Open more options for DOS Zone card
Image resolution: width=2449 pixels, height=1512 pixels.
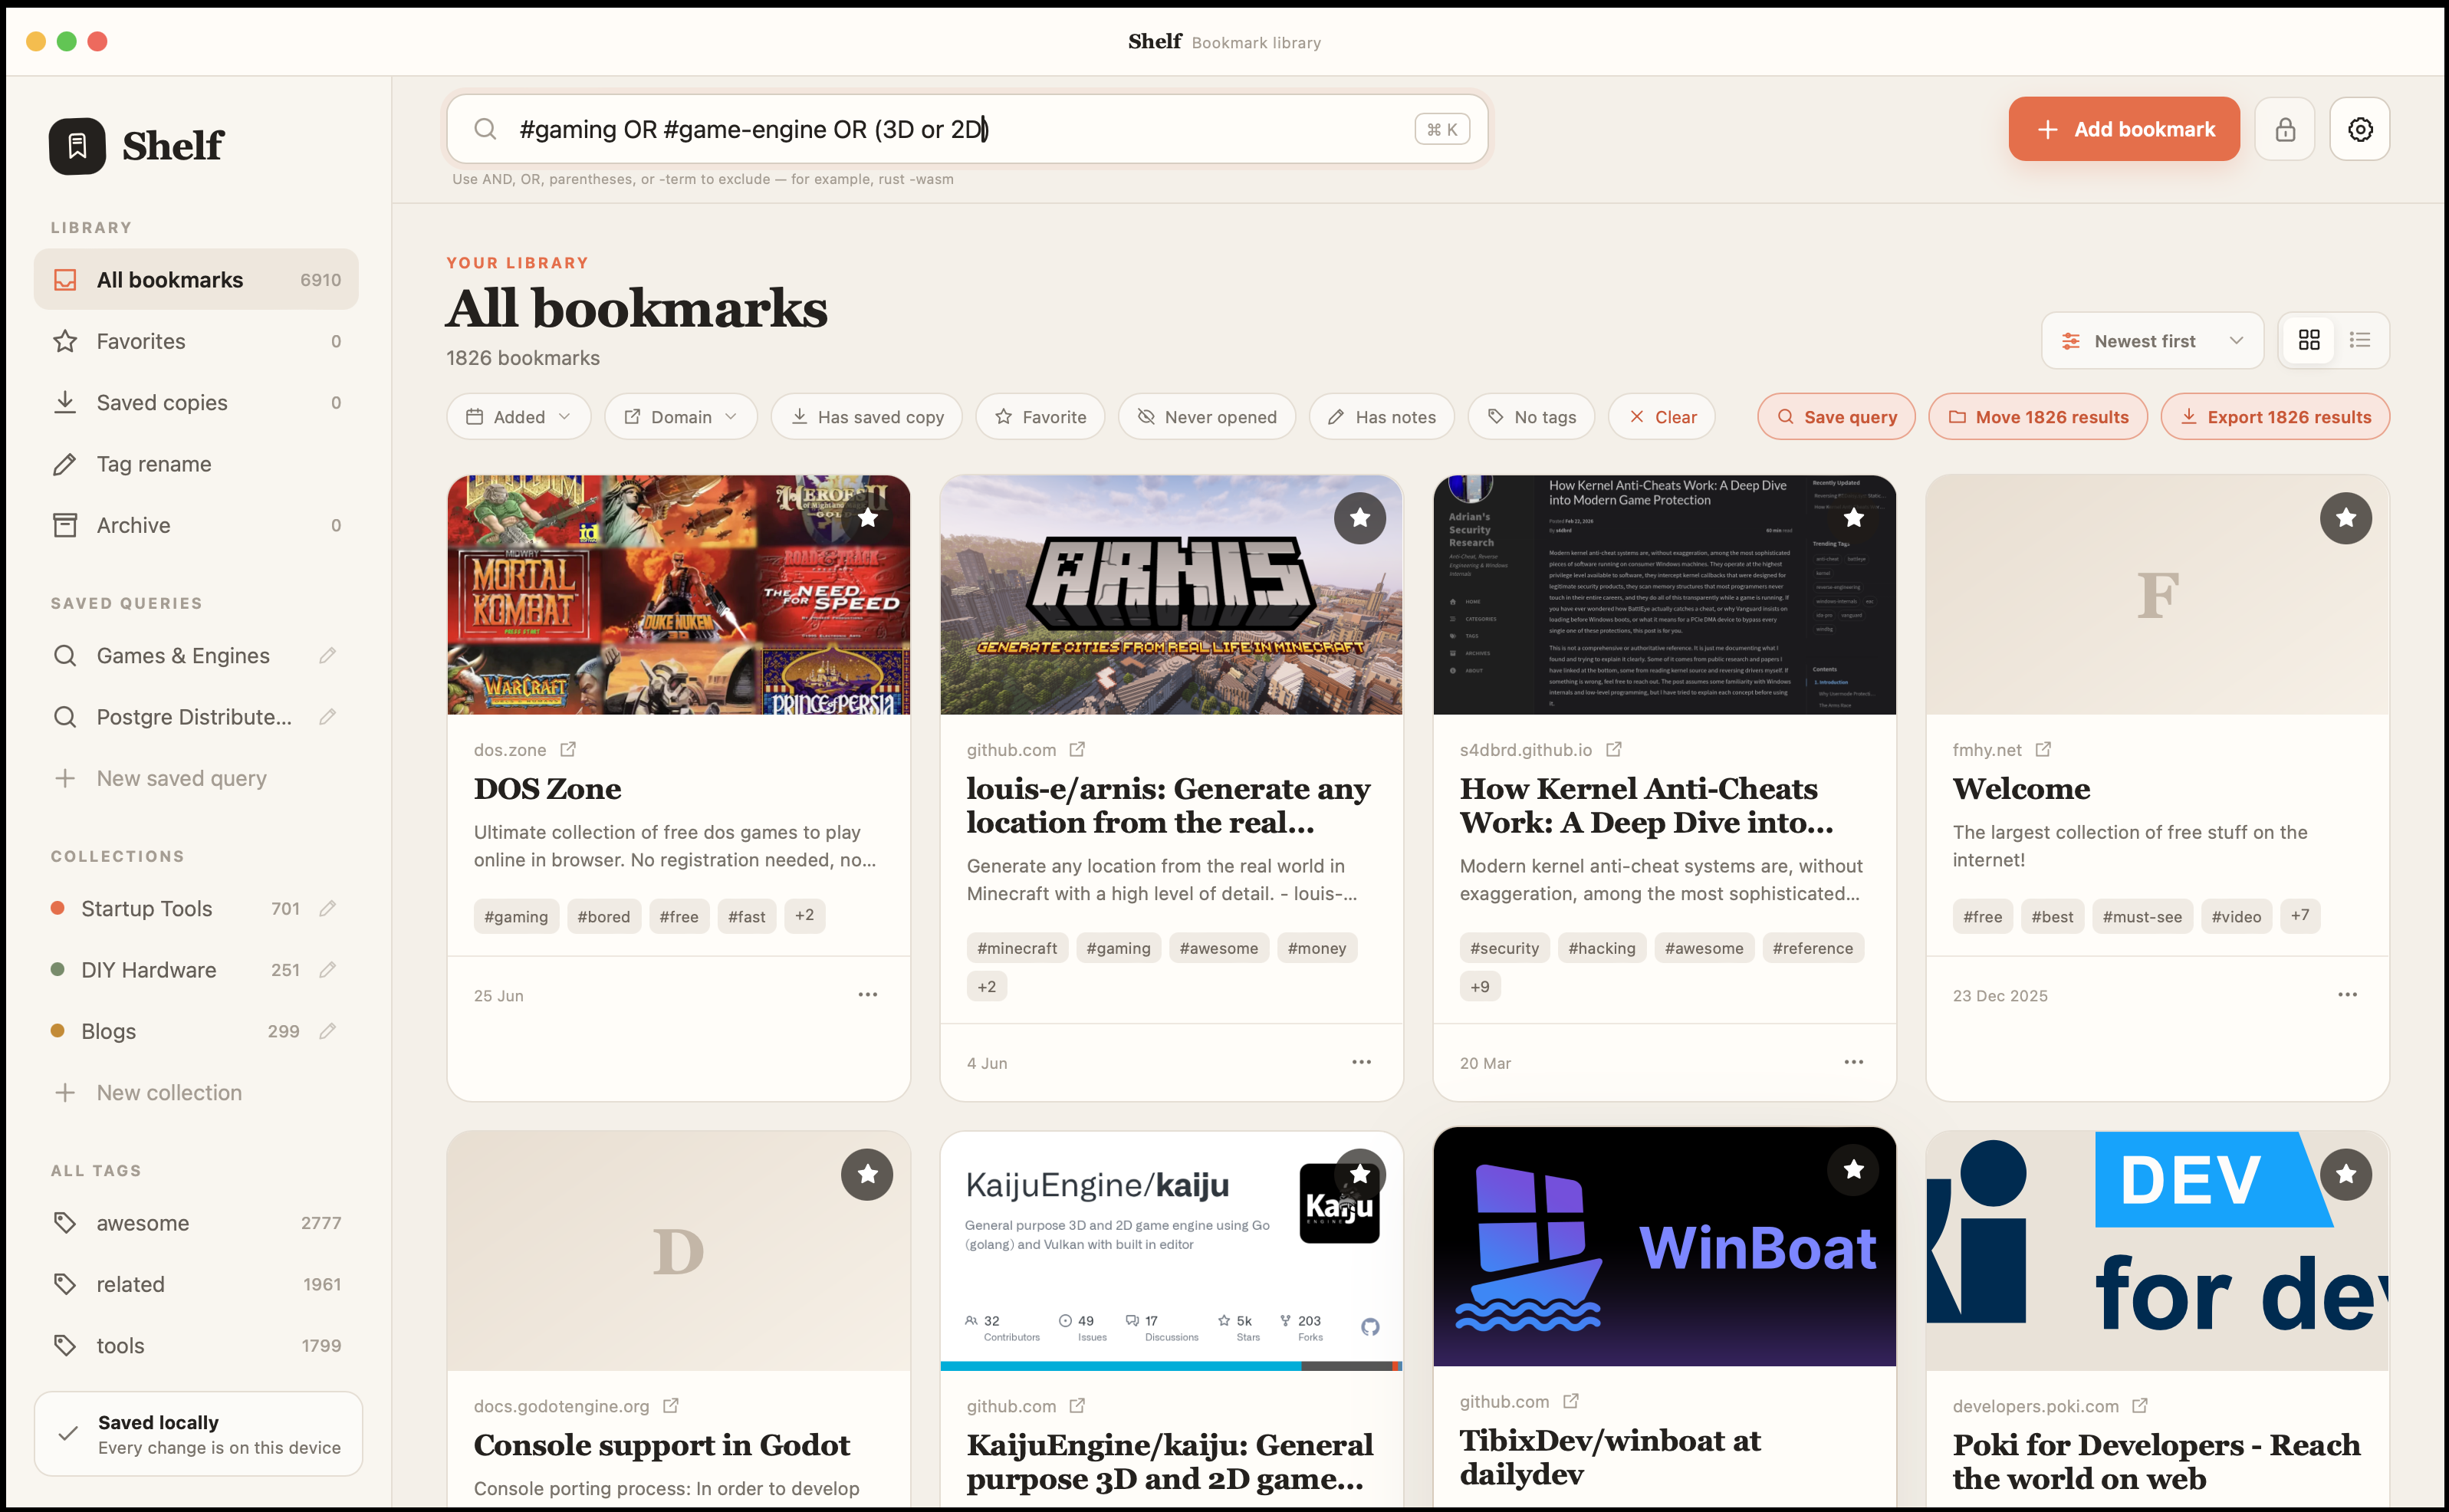click(x=867, y=995)
